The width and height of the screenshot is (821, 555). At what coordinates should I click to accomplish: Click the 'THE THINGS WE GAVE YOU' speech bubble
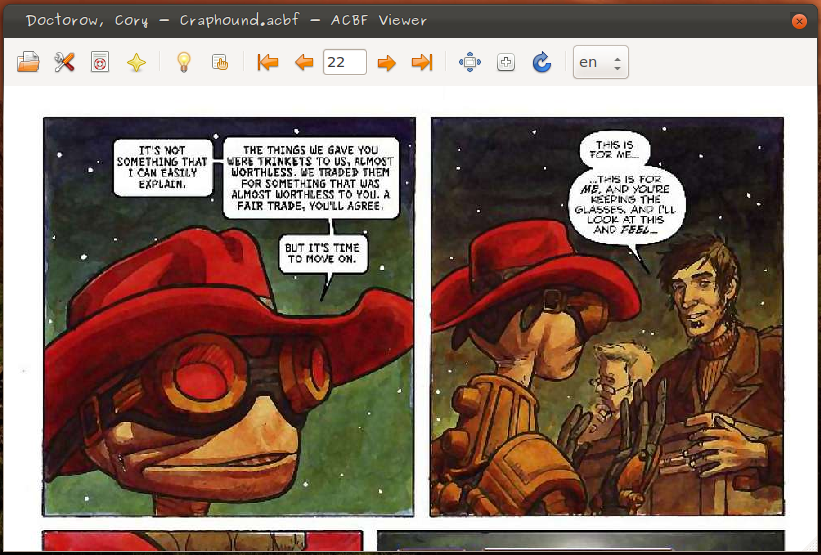tap(311, 178)
